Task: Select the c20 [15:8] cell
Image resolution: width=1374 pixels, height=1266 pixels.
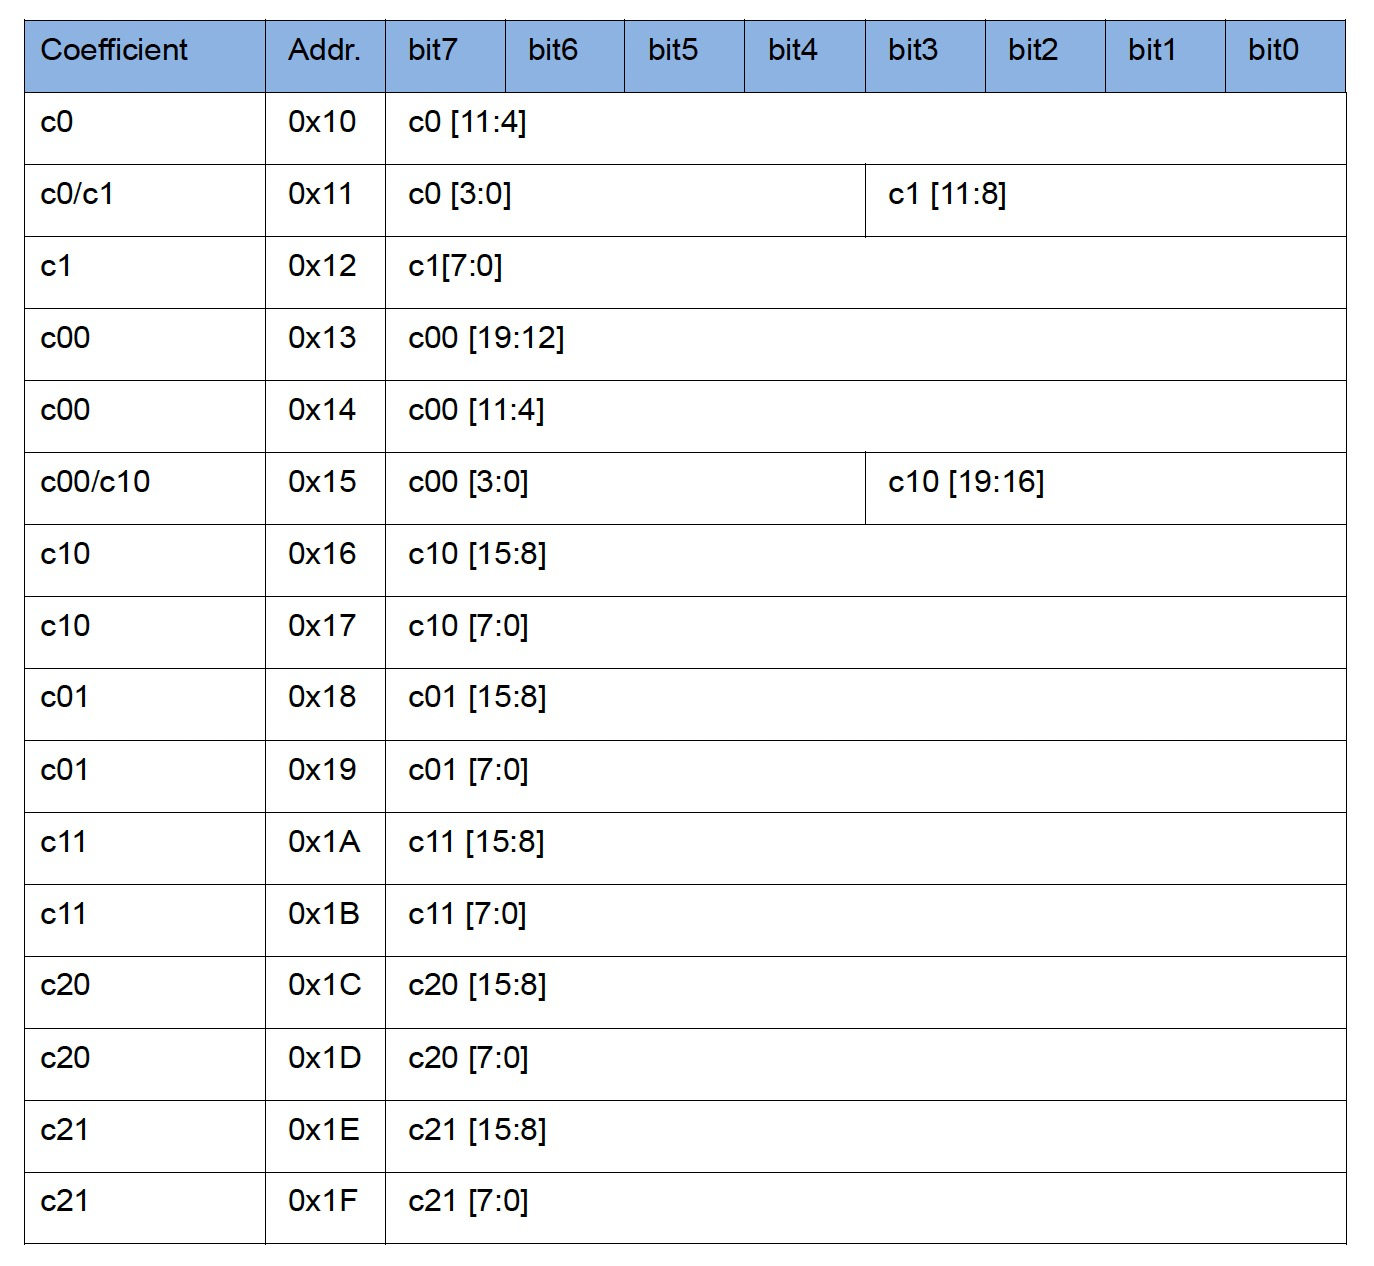Action: pos(866,993)
